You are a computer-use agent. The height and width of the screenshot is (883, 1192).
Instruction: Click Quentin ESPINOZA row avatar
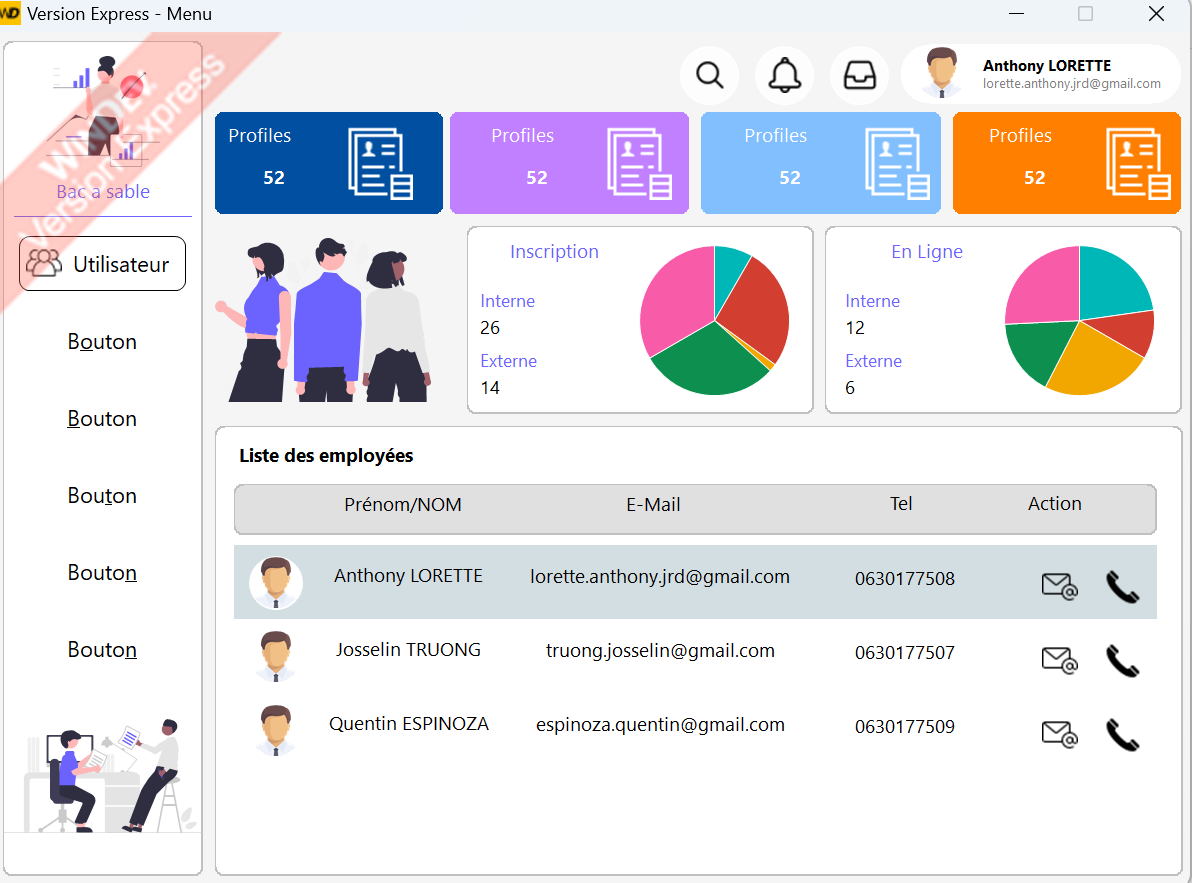point(275,730)
